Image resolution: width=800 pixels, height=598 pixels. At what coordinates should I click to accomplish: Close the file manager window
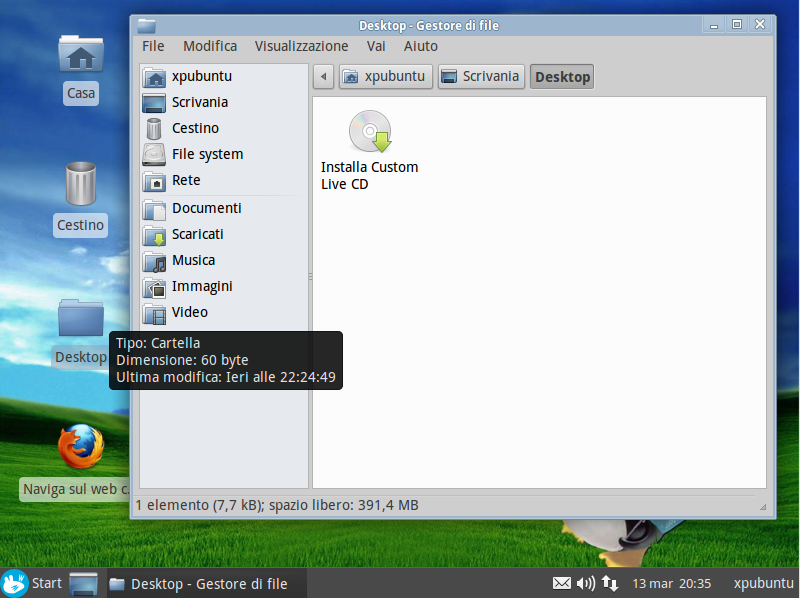pos(760,24)
